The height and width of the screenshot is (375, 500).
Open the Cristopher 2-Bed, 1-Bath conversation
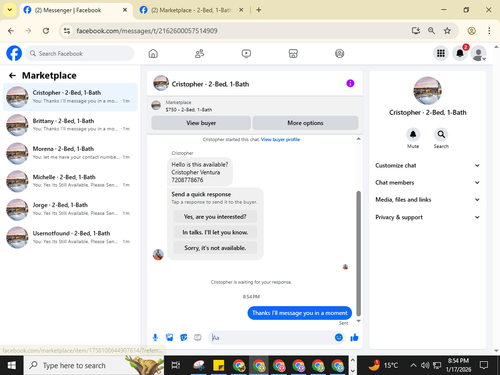70,97
